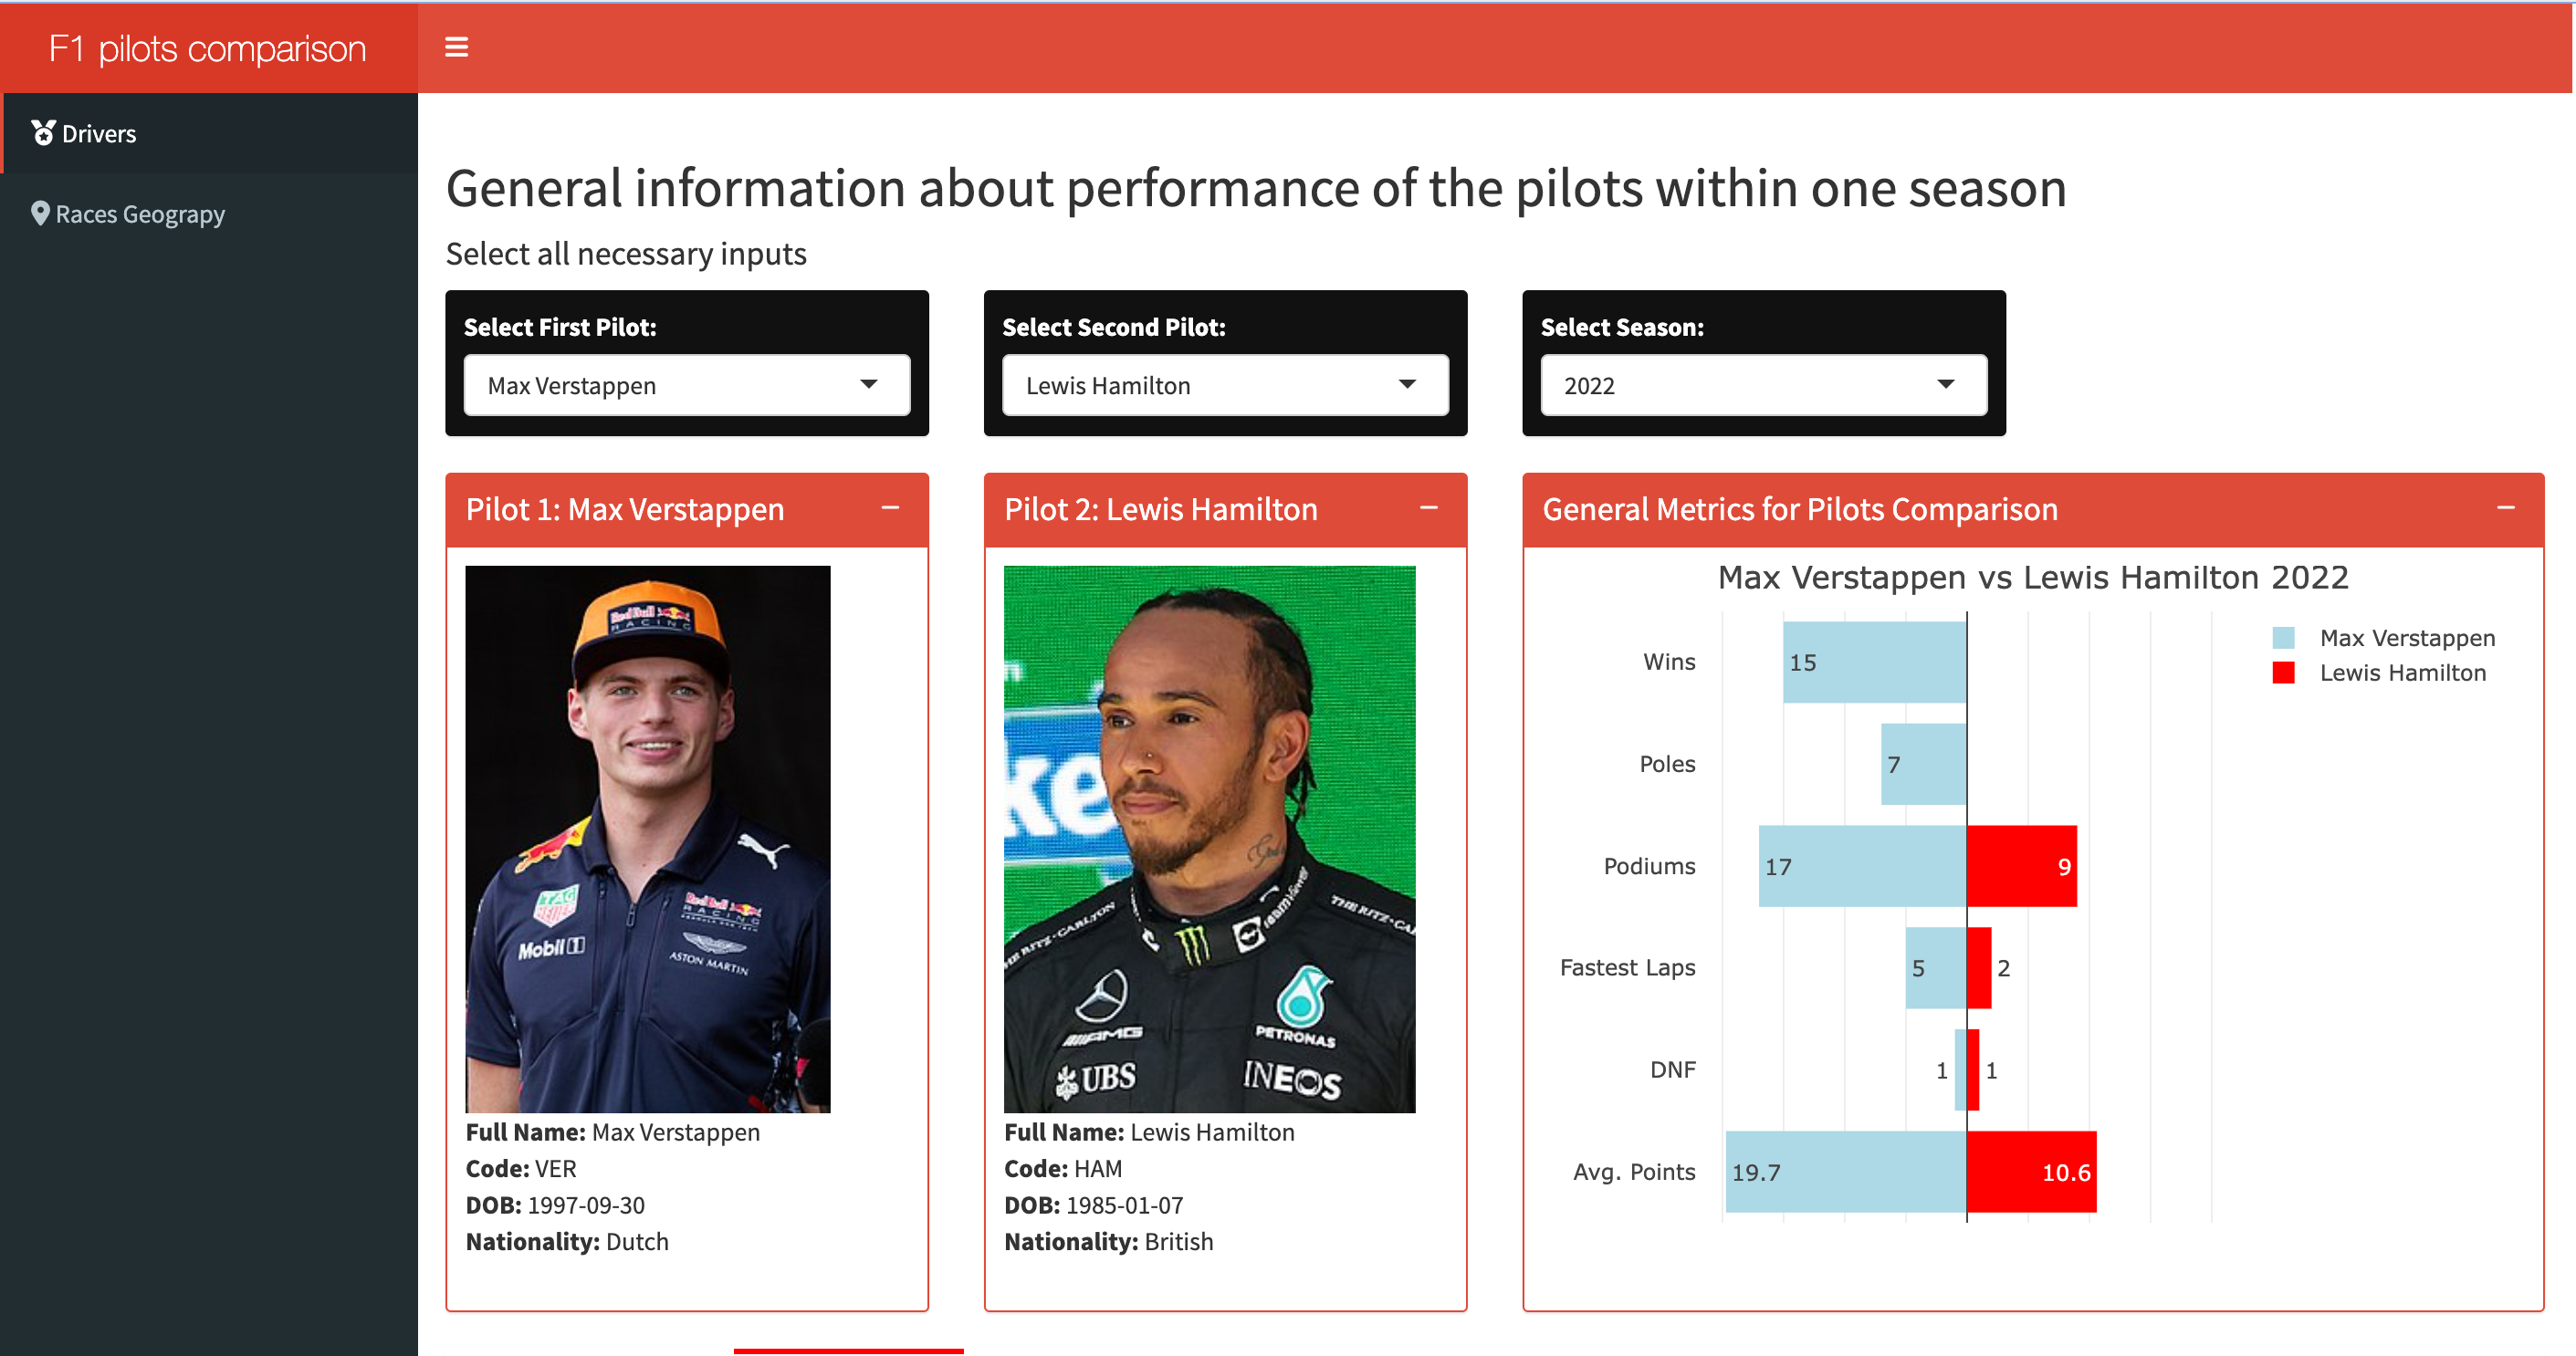Click the Races Geograpy map pin icon
The width and height of the screenshot is (2576, 1356).
tap(40, 213)
